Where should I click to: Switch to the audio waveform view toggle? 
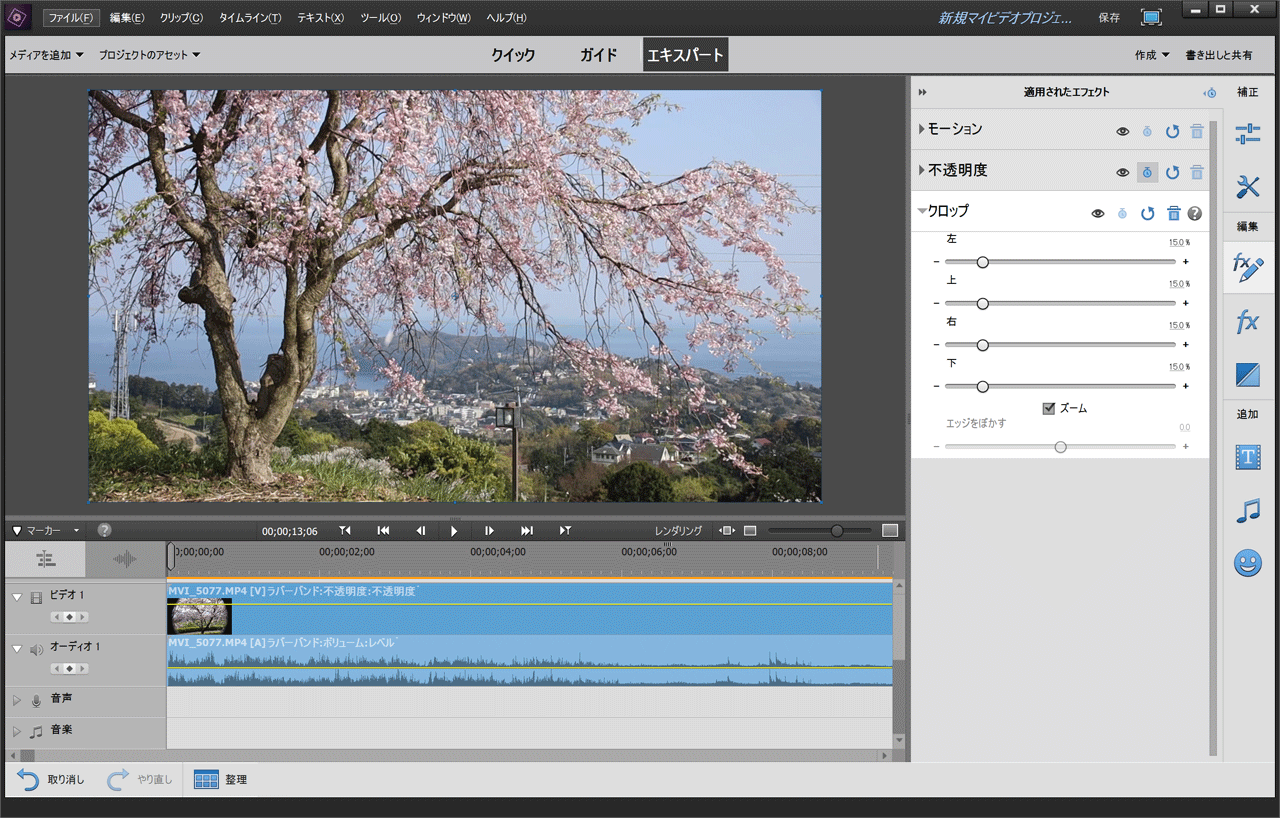tap(125, 559)
